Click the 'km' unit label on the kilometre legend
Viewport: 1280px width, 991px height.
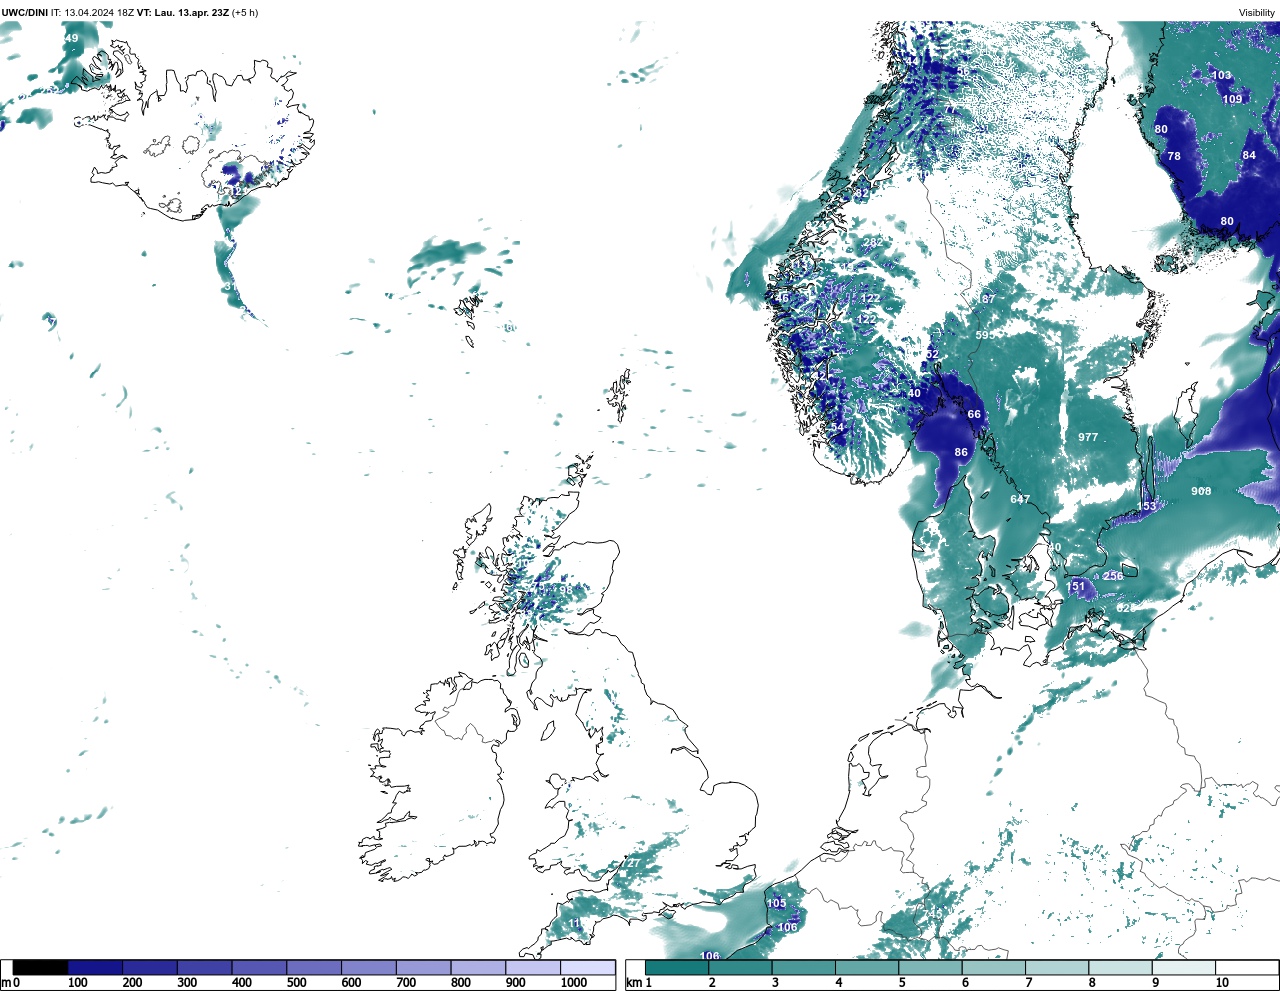pos(633,983)
